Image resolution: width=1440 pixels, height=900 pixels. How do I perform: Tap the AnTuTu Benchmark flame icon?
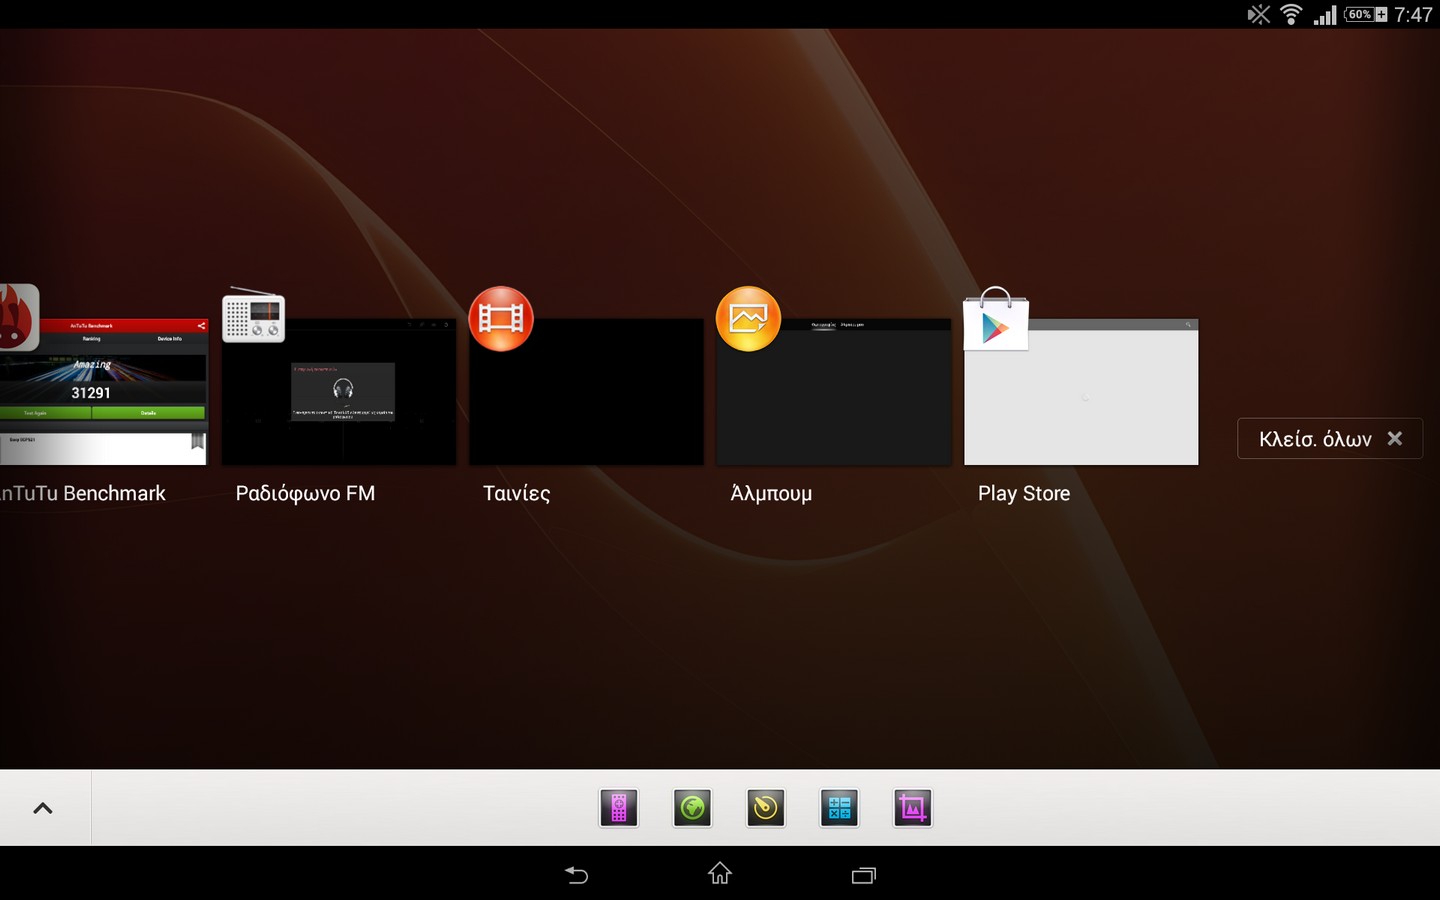(18, 318)
